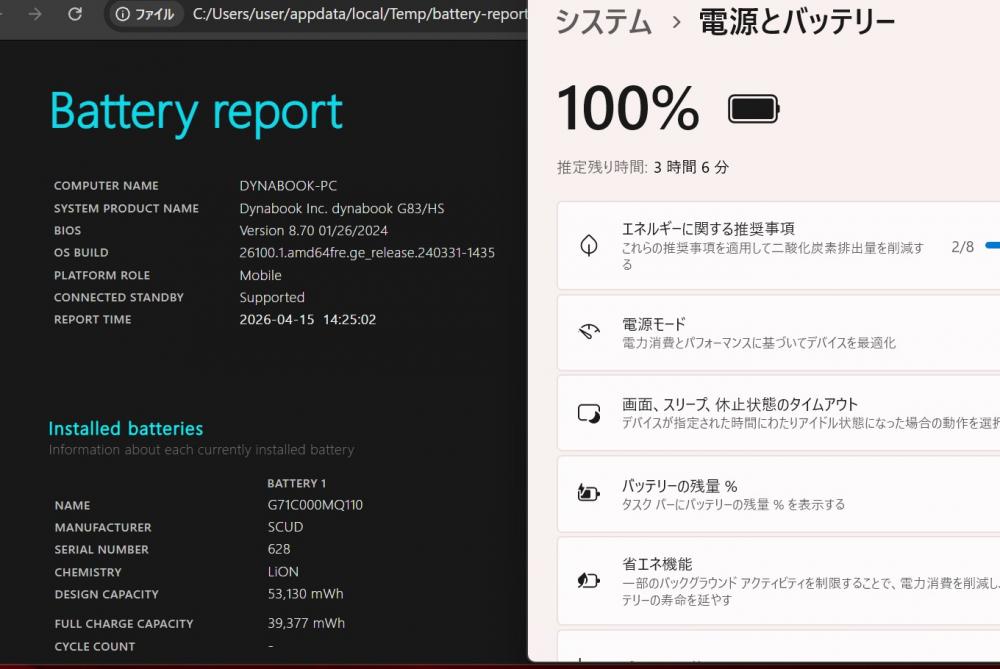This screenshot has width=1000, height=669.
Task: Click the screen and sleep timeout icon
Action: pyautogui.click(x=589, y=413)
